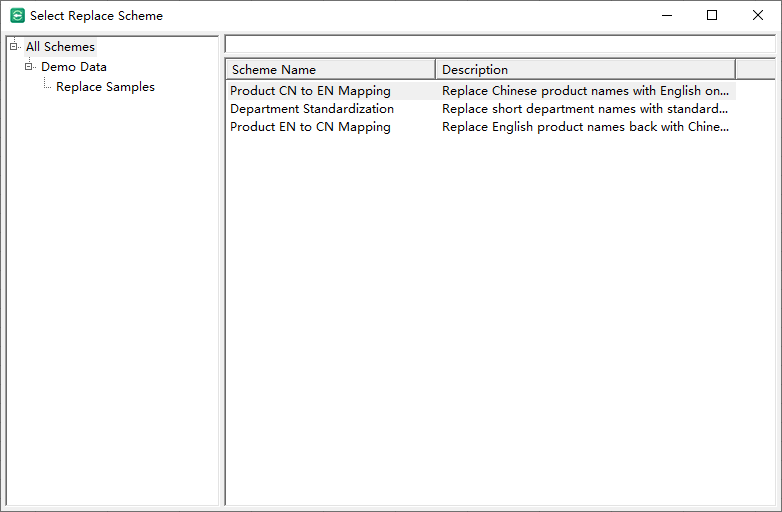The height and width of the screenshot is (512, 782).
Task: Minimize the Select Replace Scheme window
Action: tap(667, 15)
